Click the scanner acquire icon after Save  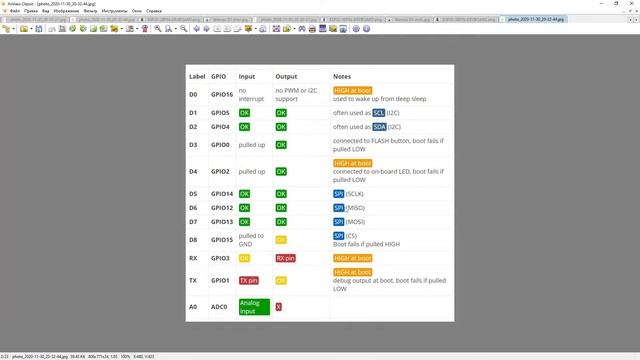(52, 29)
